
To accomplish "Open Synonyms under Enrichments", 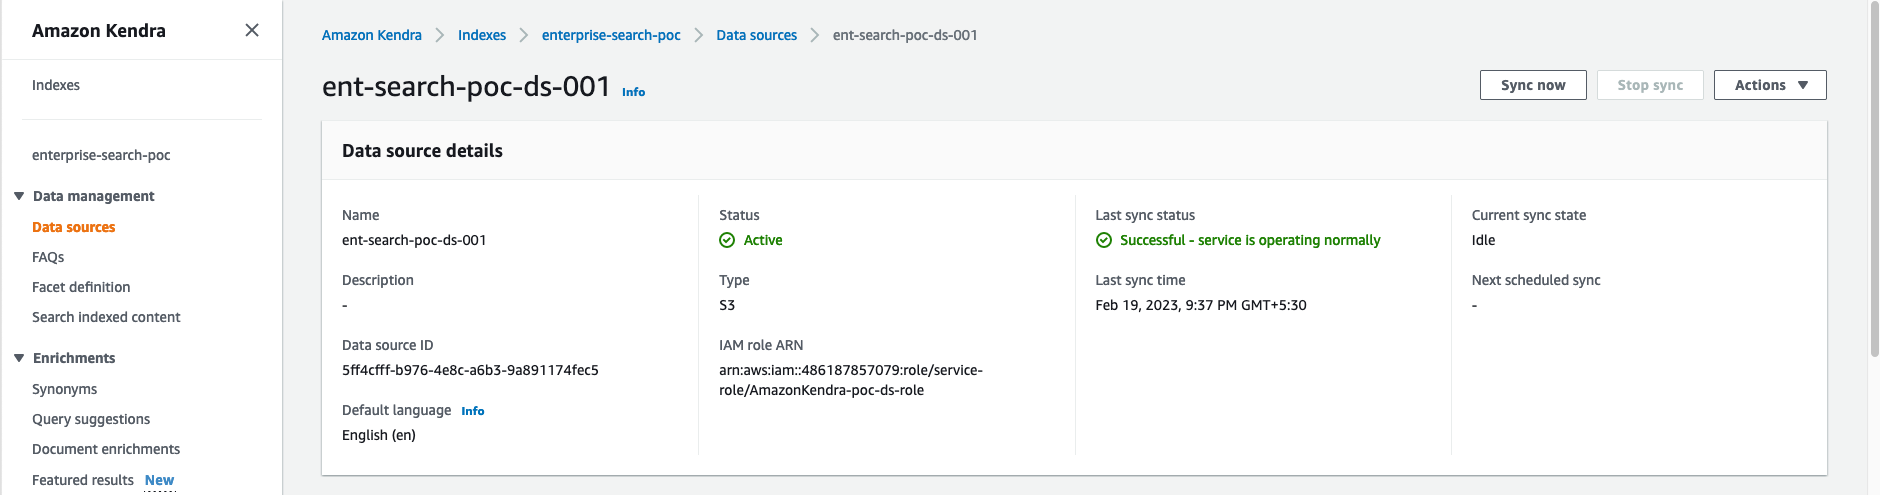I will [x=64, y=389].
